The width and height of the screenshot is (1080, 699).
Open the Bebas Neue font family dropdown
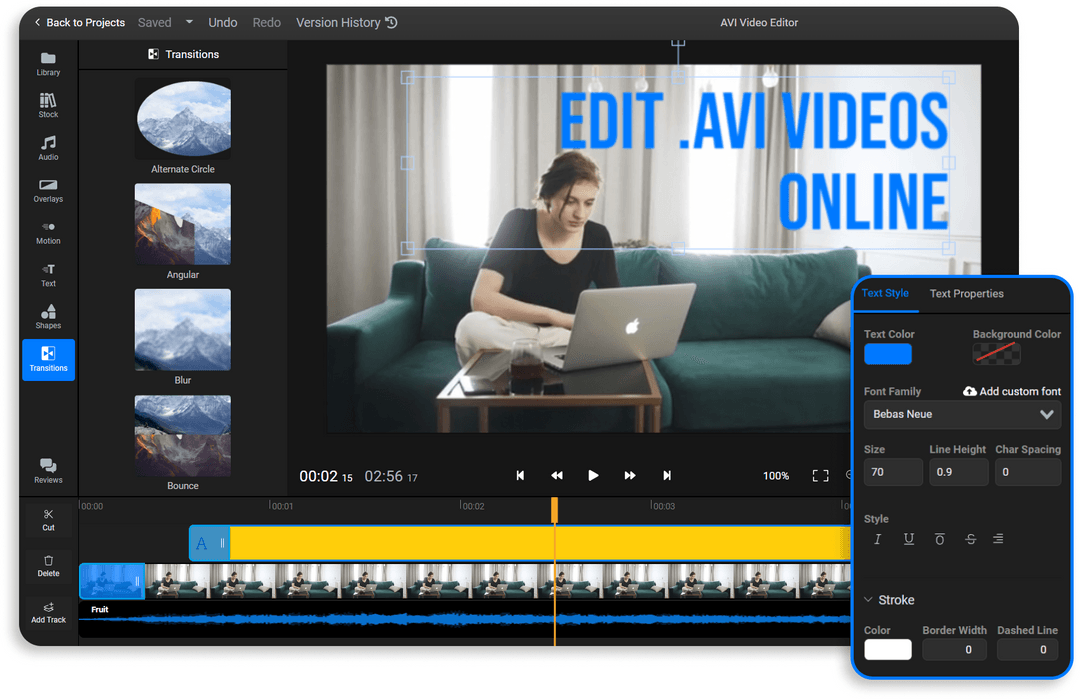point(961,414)
